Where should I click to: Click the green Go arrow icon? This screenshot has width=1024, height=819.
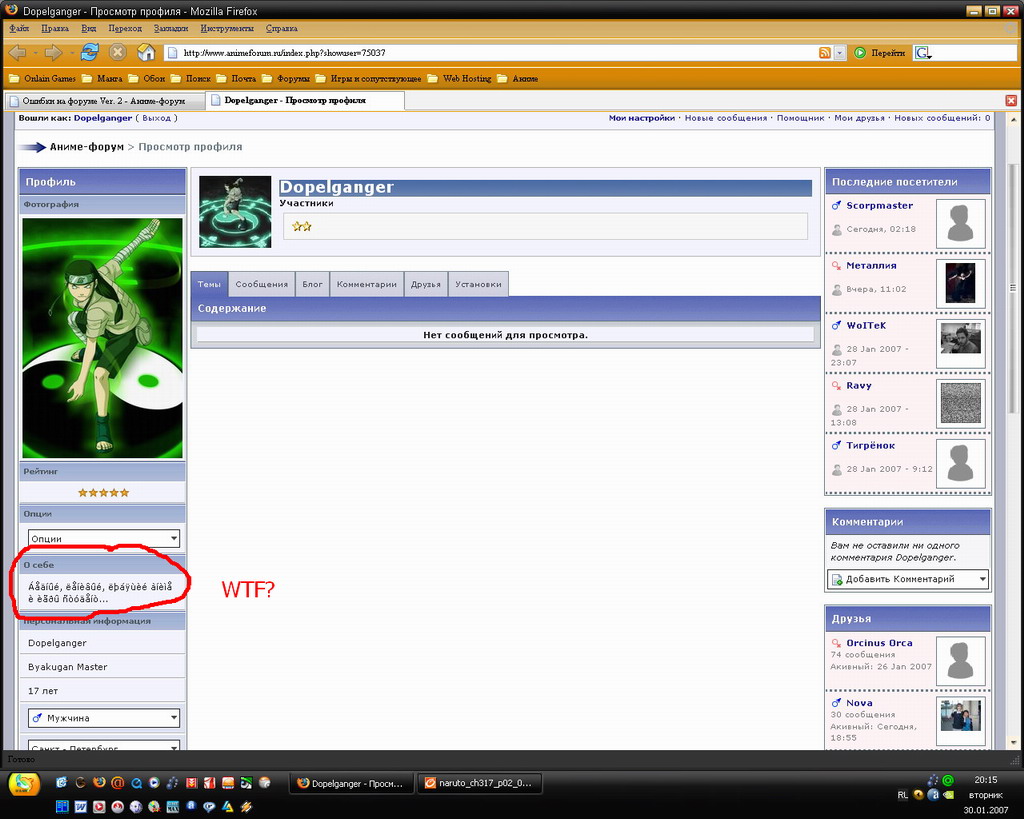point(860,53)
